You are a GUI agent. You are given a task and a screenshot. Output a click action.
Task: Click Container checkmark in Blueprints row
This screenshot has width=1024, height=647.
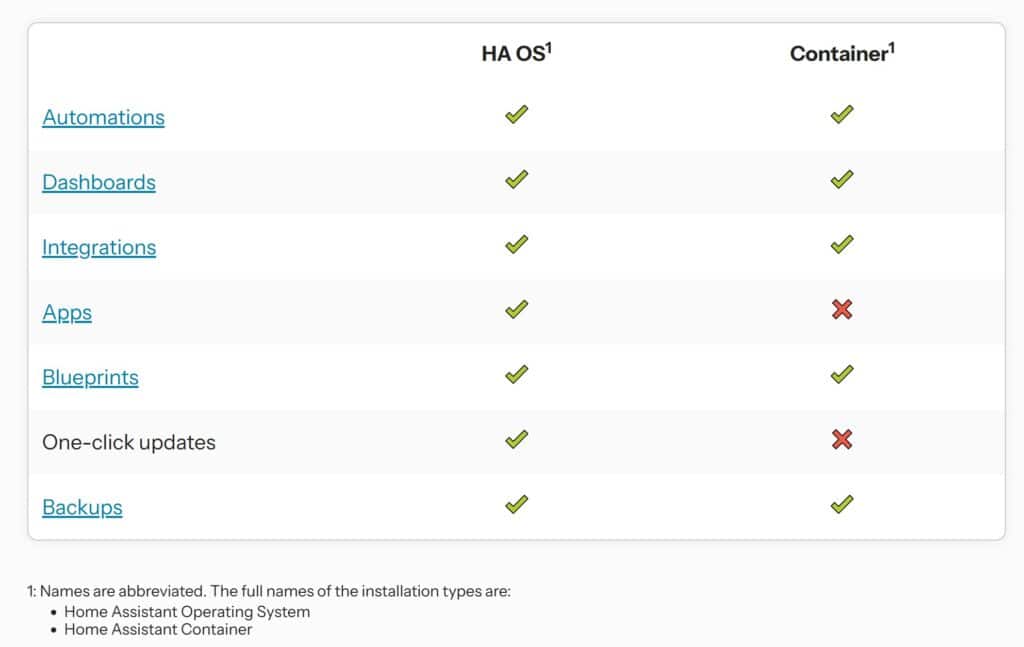[x=842, y=375]
